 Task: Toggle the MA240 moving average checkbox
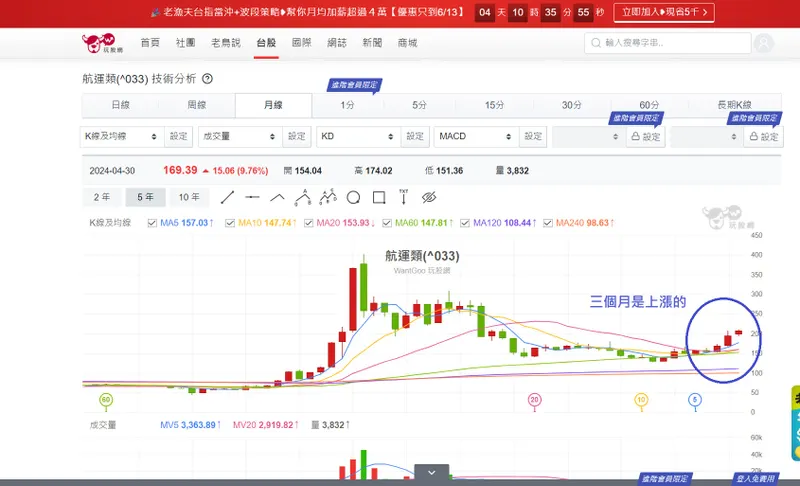(547, 223)
